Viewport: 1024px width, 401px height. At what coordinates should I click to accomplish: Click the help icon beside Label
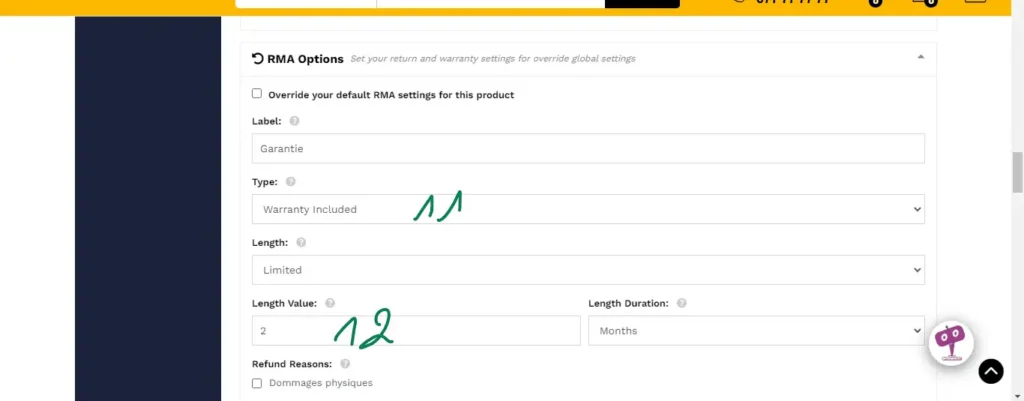[x=294, y=121]
